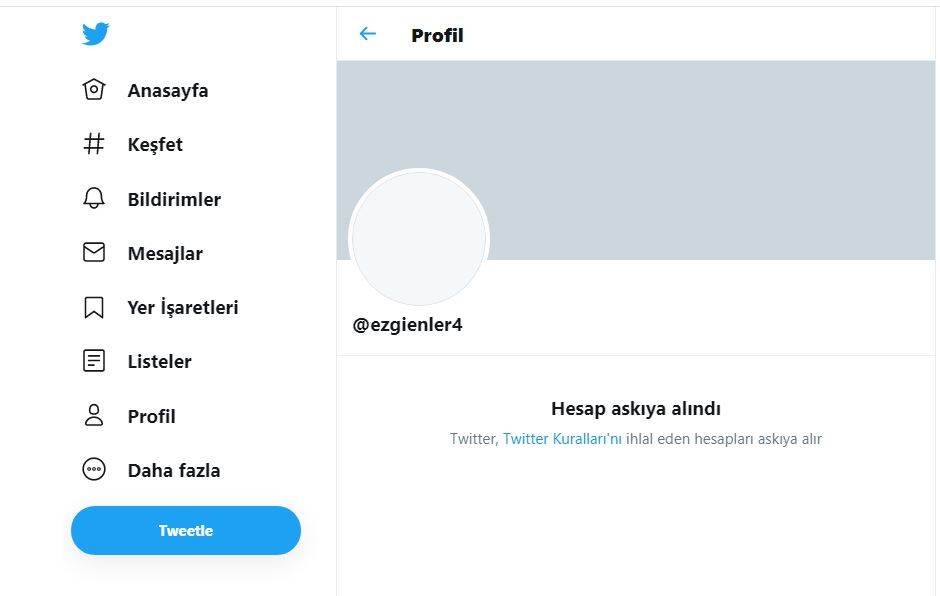The height and width of the screenshot is (596, 940).
Task: Click the Twitter bird logo
Action: 95,35
